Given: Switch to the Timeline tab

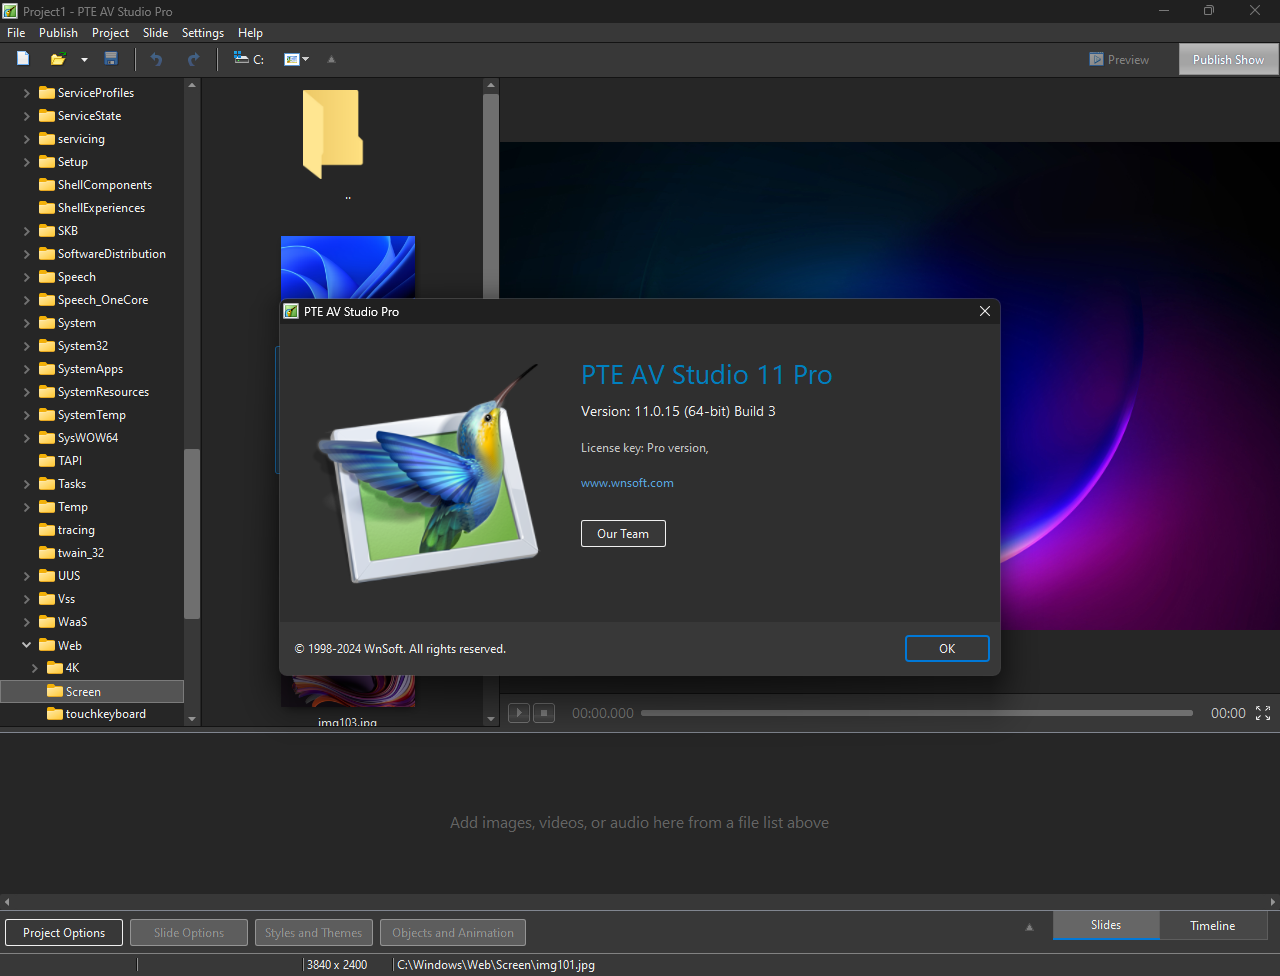Looking at the screenshot, I should [x=1213, y=926].
